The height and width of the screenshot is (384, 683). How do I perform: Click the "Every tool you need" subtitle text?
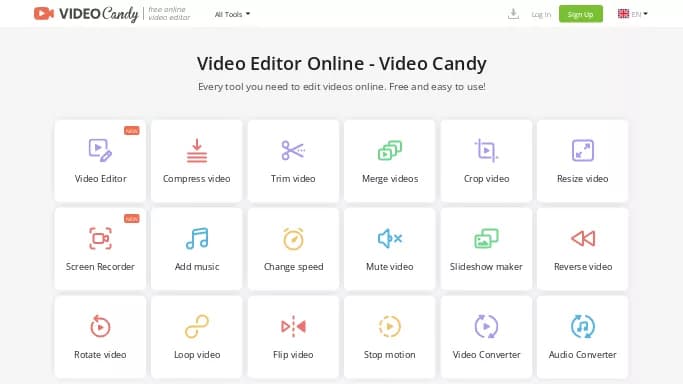(x=342, y=87)
